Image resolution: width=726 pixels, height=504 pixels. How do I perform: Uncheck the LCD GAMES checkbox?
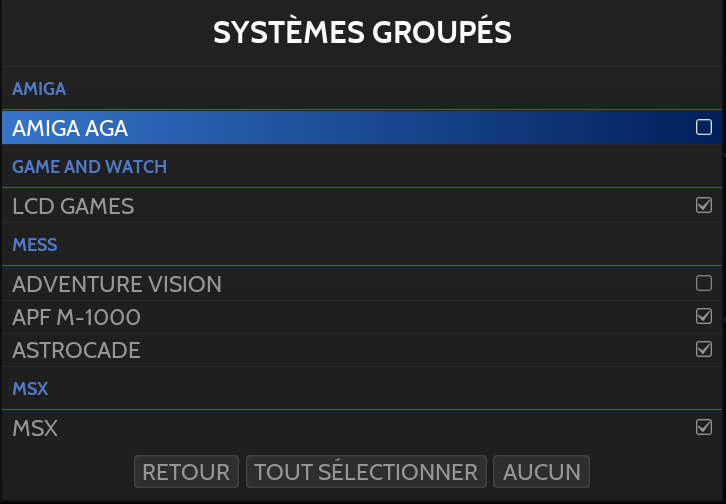703,206
